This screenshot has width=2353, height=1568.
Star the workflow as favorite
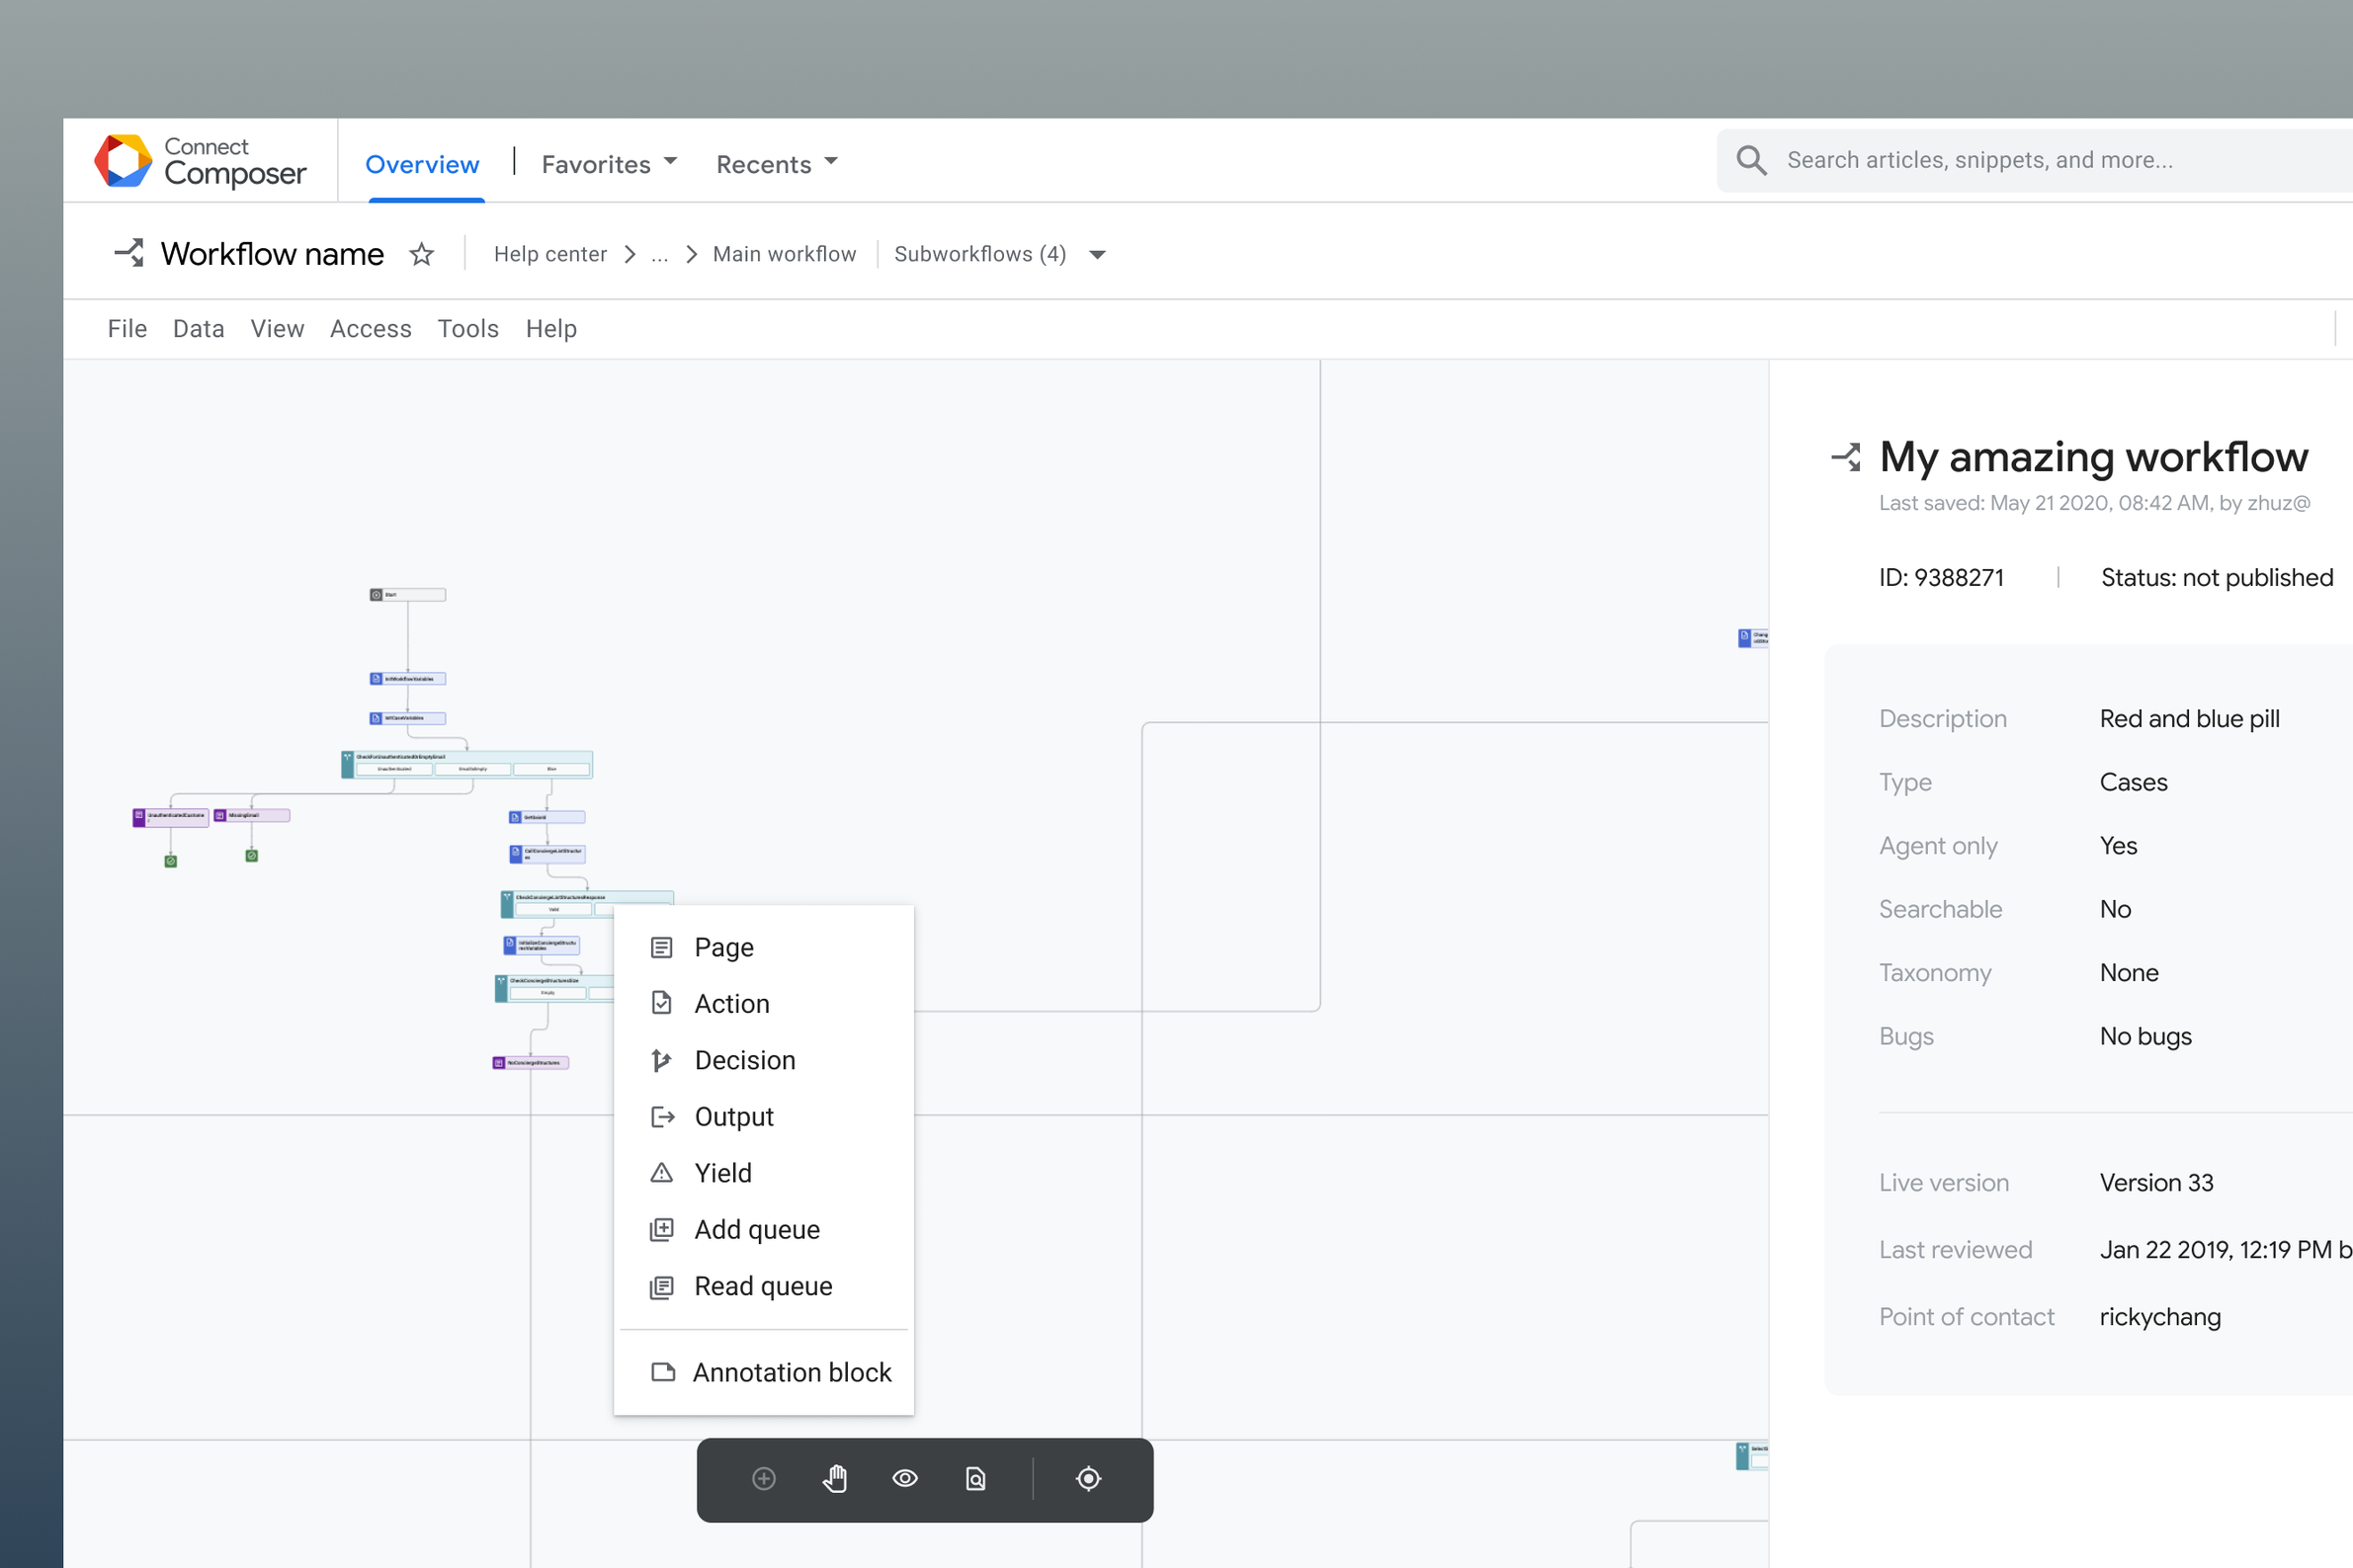(x=422, y=254)
